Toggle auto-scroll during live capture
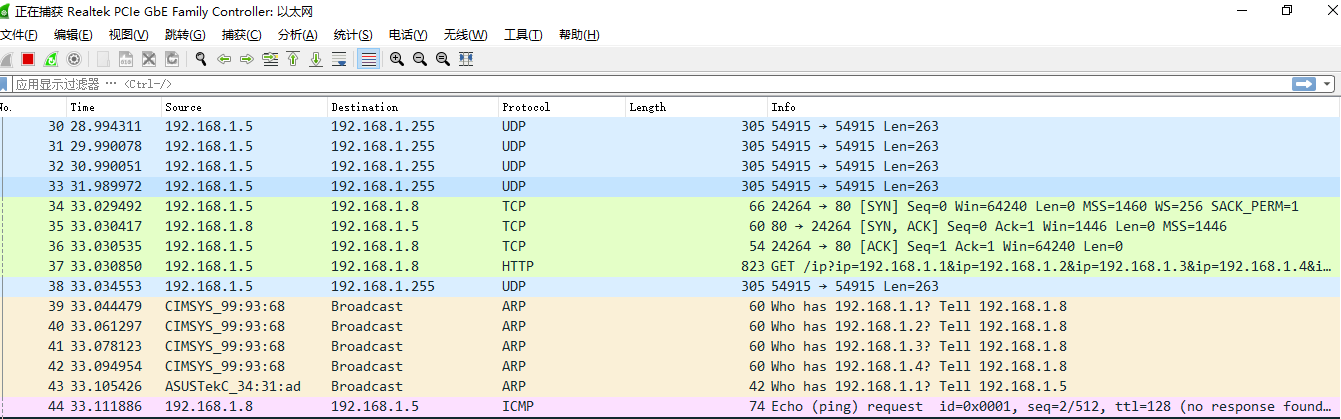This screenshot has width=1341, height=419. tap(339, 59)
